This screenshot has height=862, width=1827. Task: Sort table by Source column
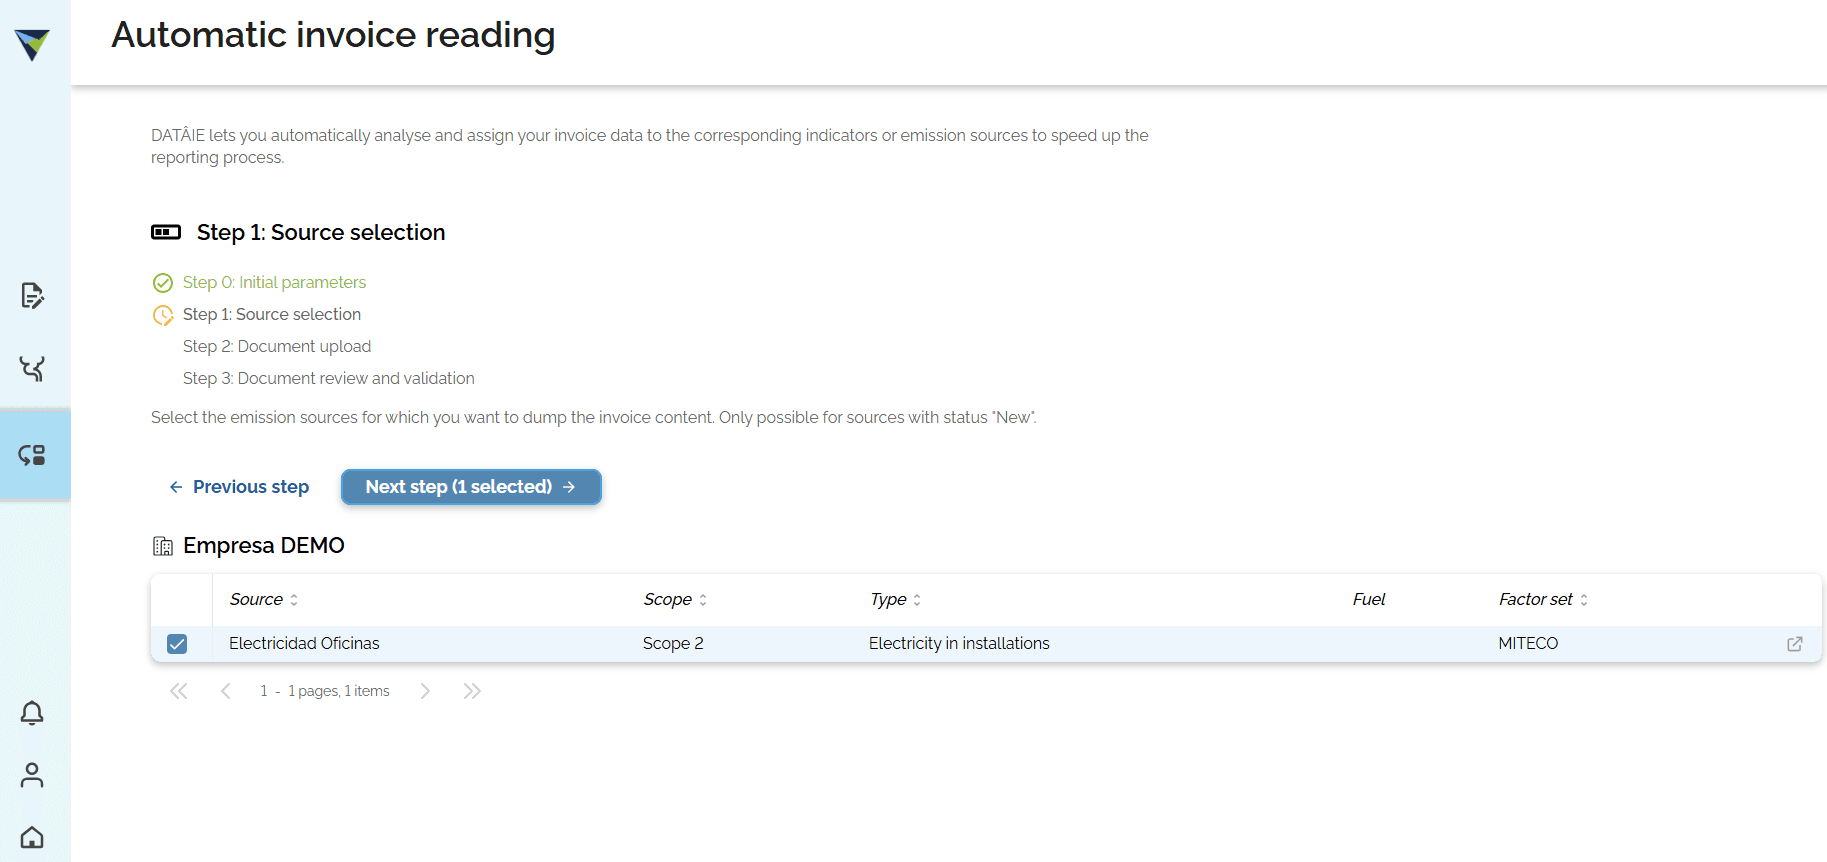pyautogui.click(x=264, y=599)
